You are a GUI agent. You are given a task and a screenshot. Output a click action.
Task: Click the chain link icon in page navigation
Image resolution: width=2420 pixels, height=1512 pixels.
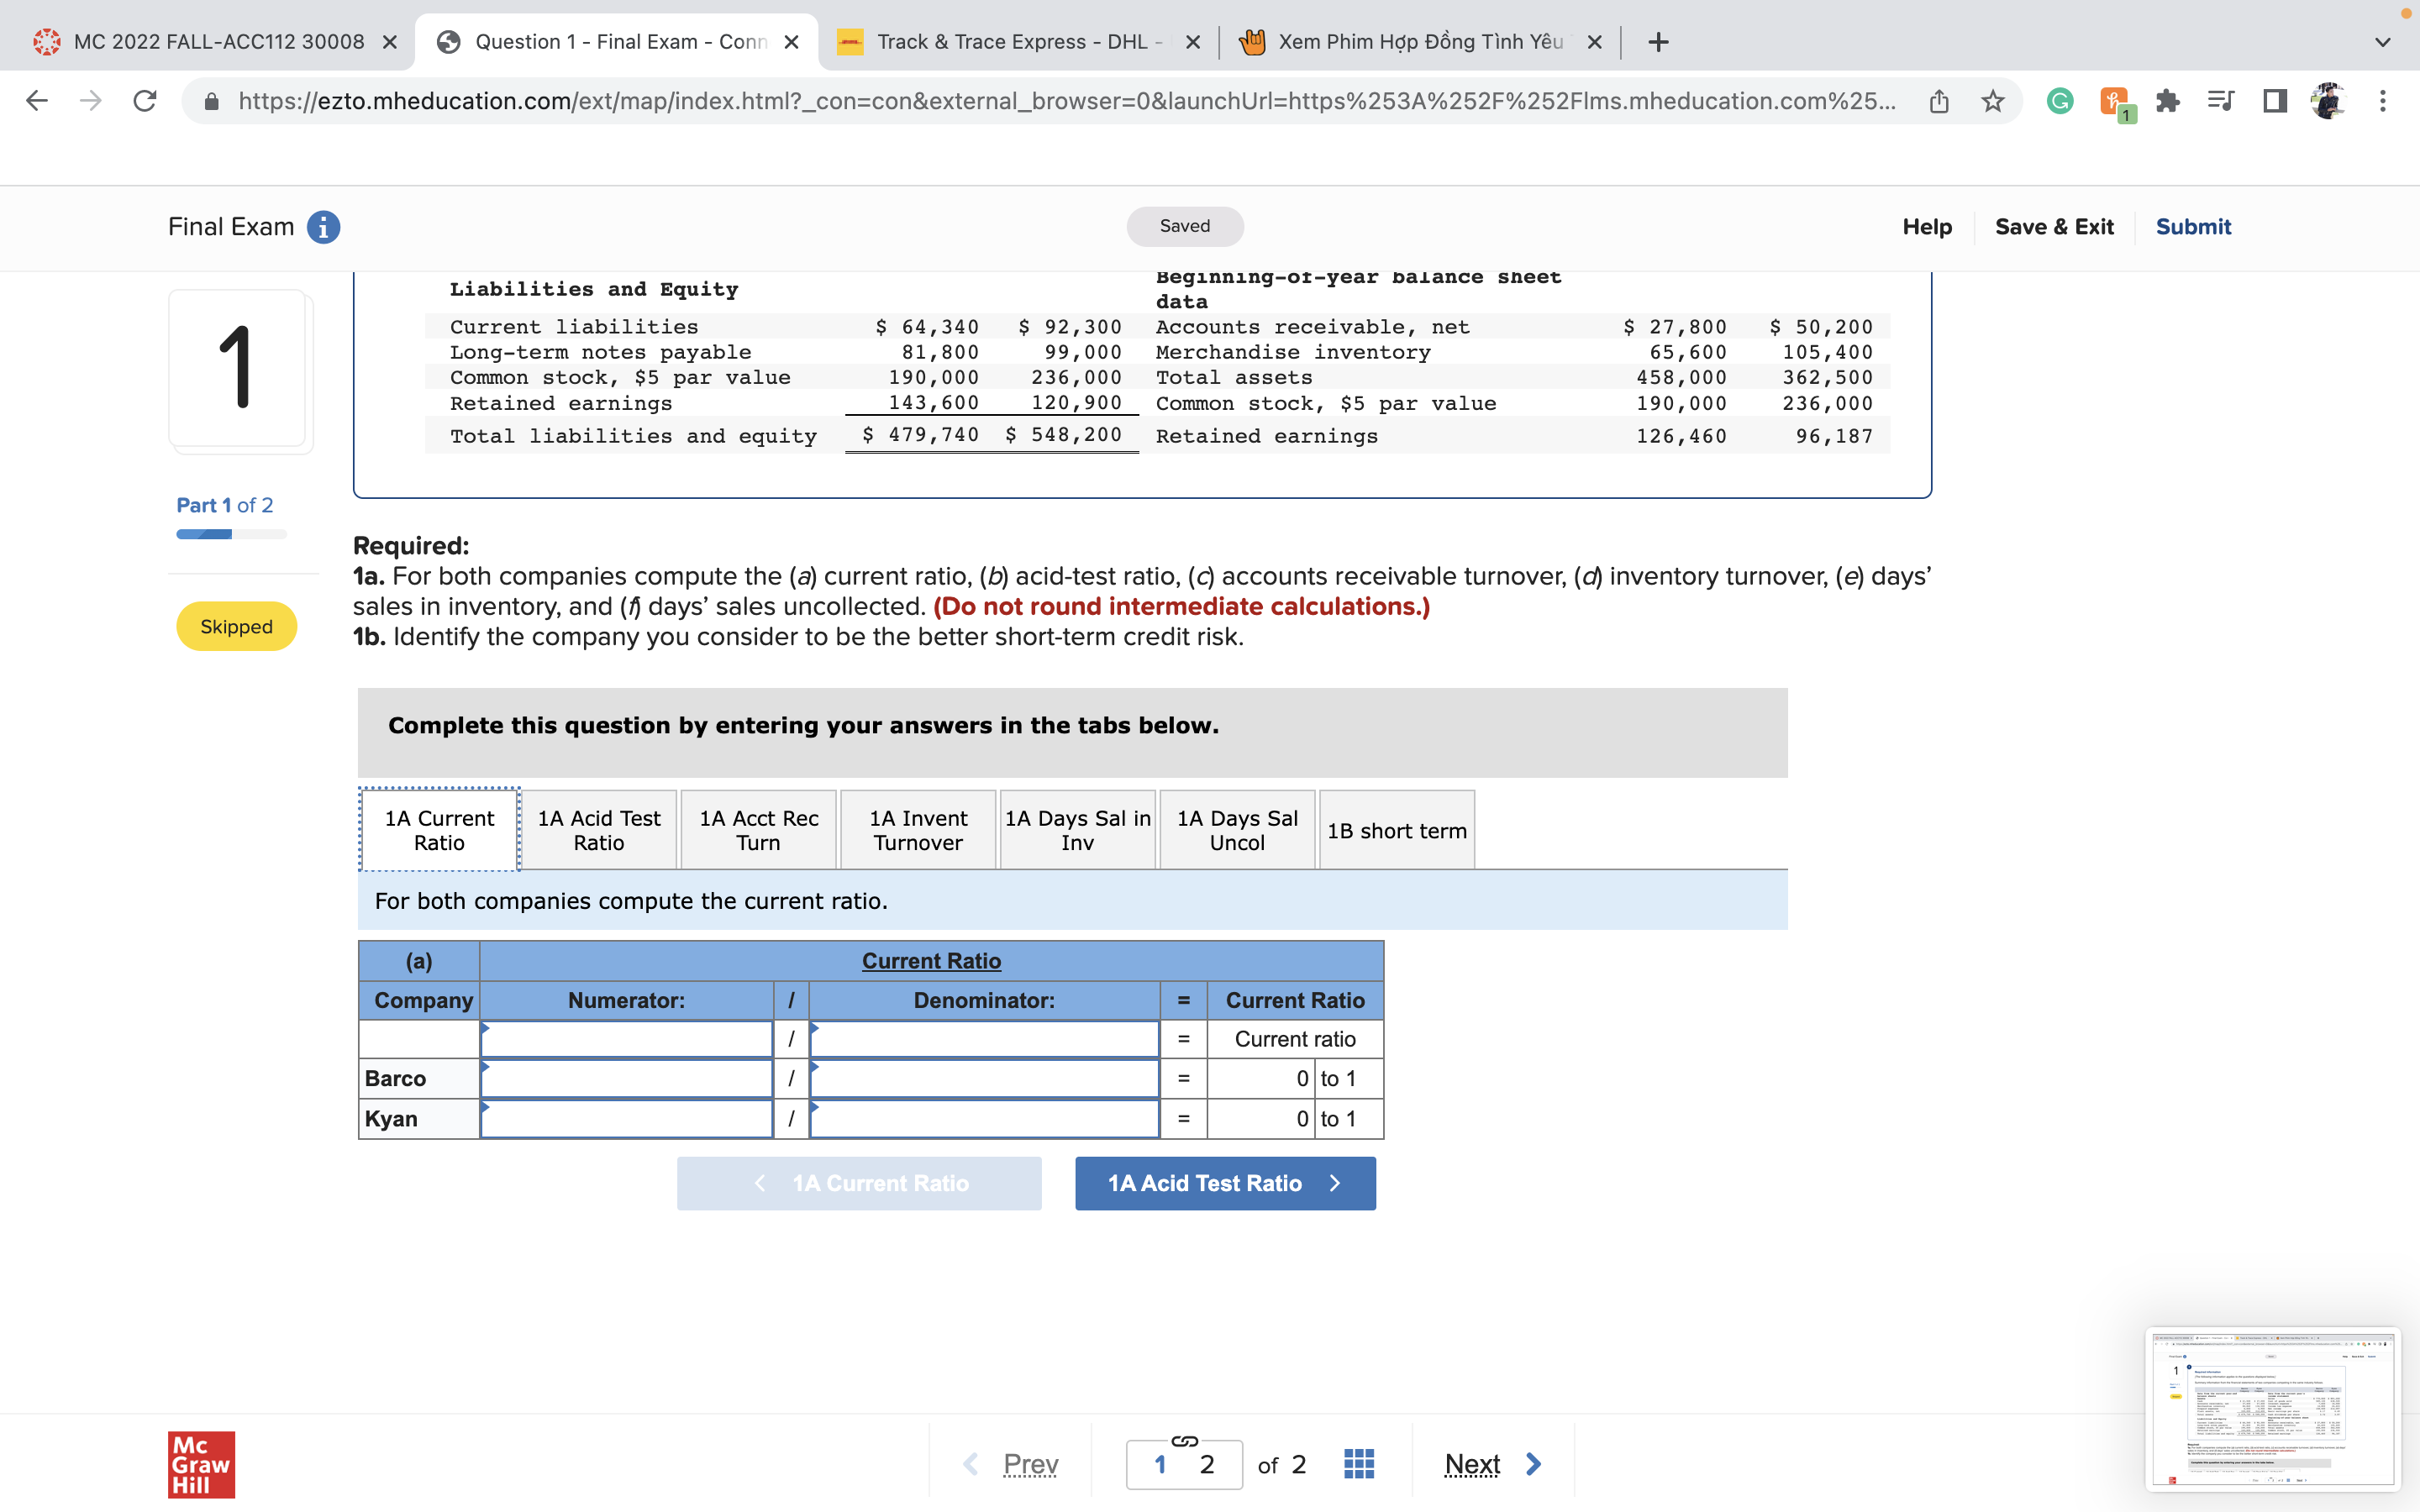(1183, 1442)
